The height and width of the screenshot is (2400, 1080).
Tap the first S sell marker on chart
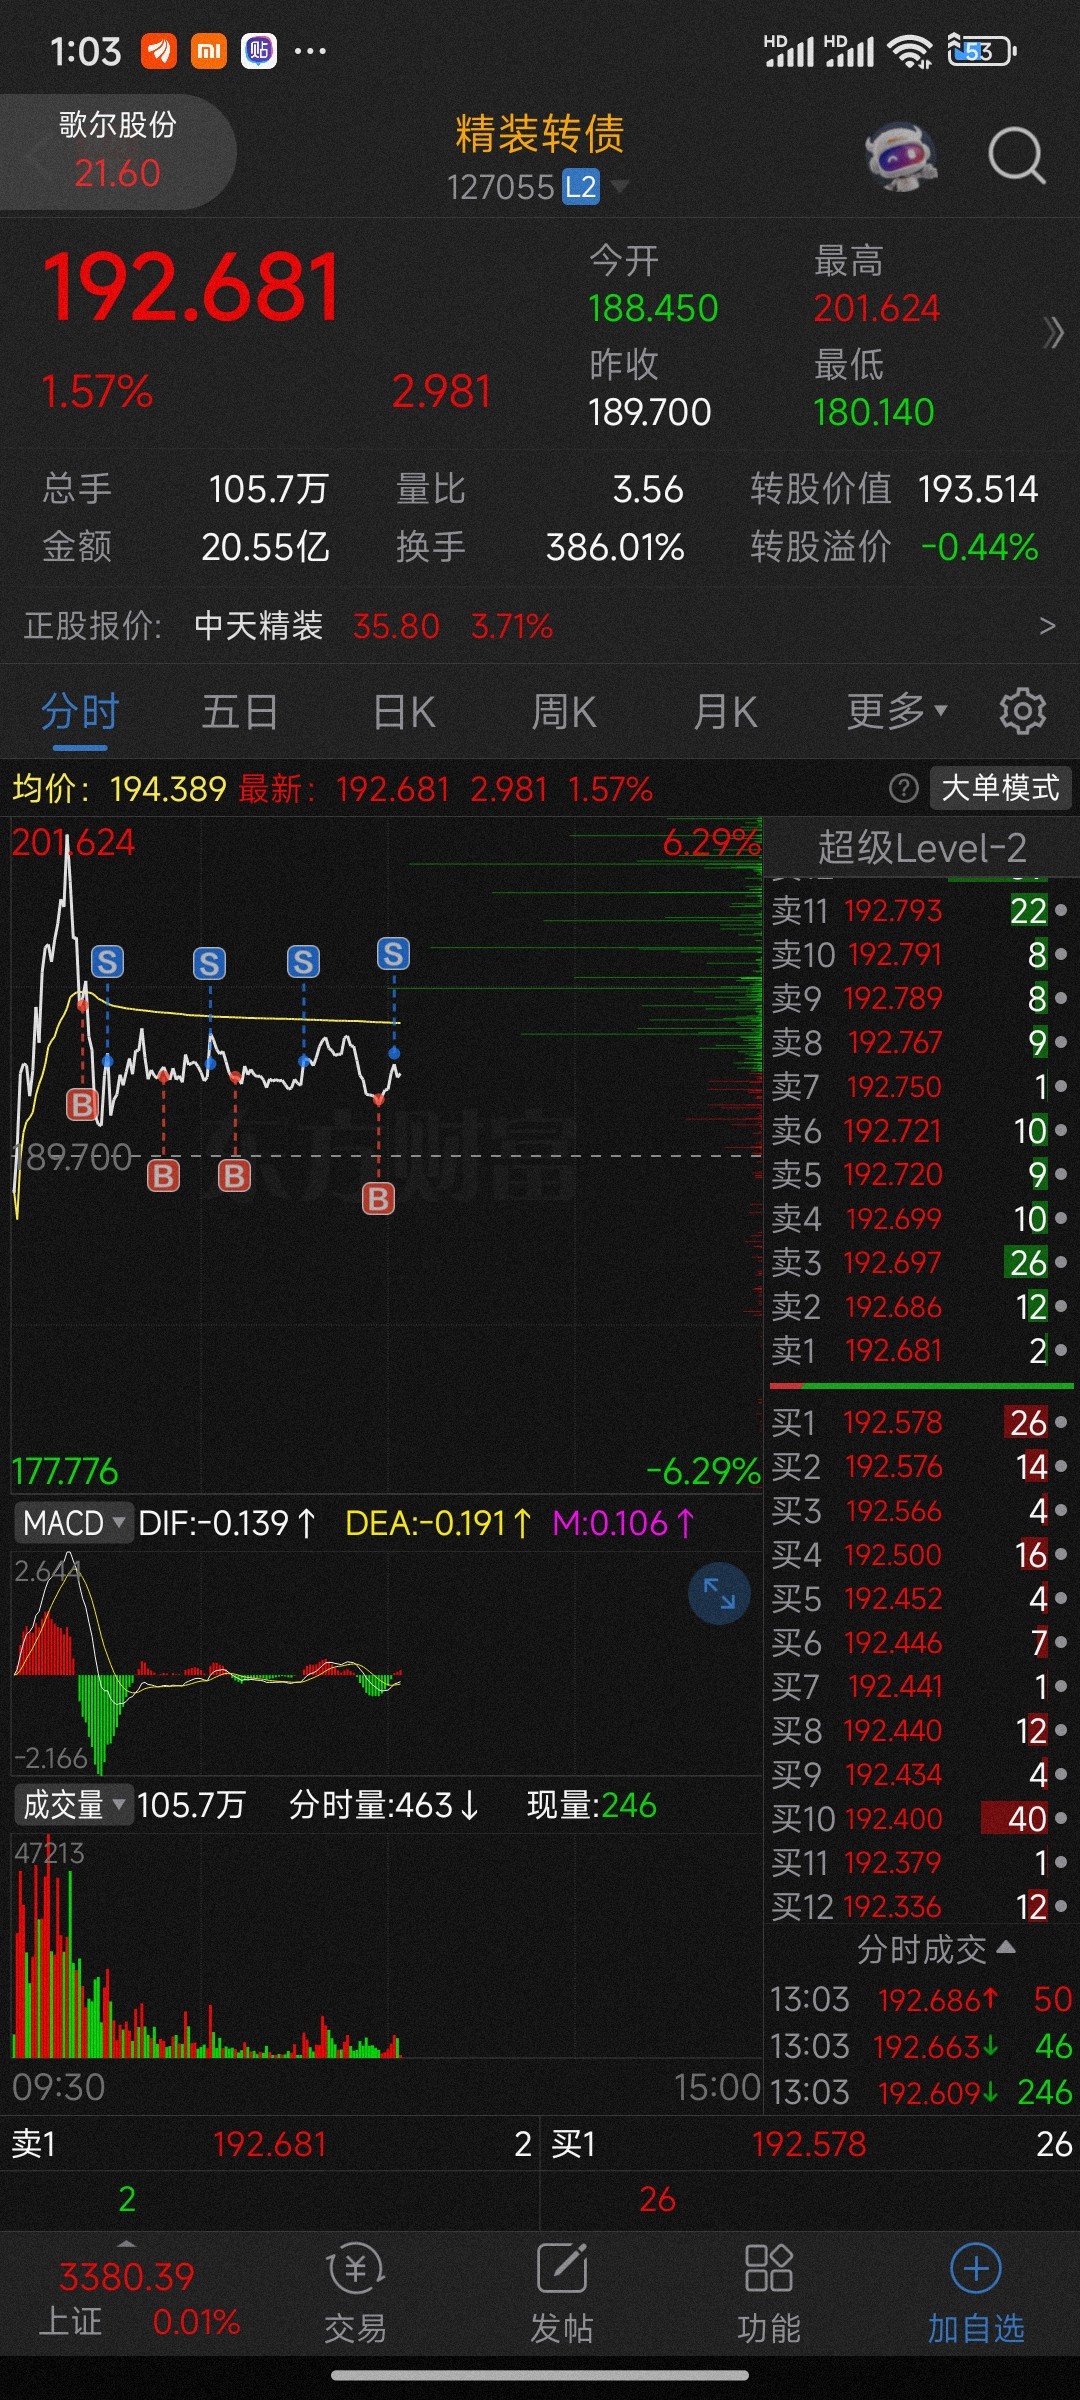[107, 961]
